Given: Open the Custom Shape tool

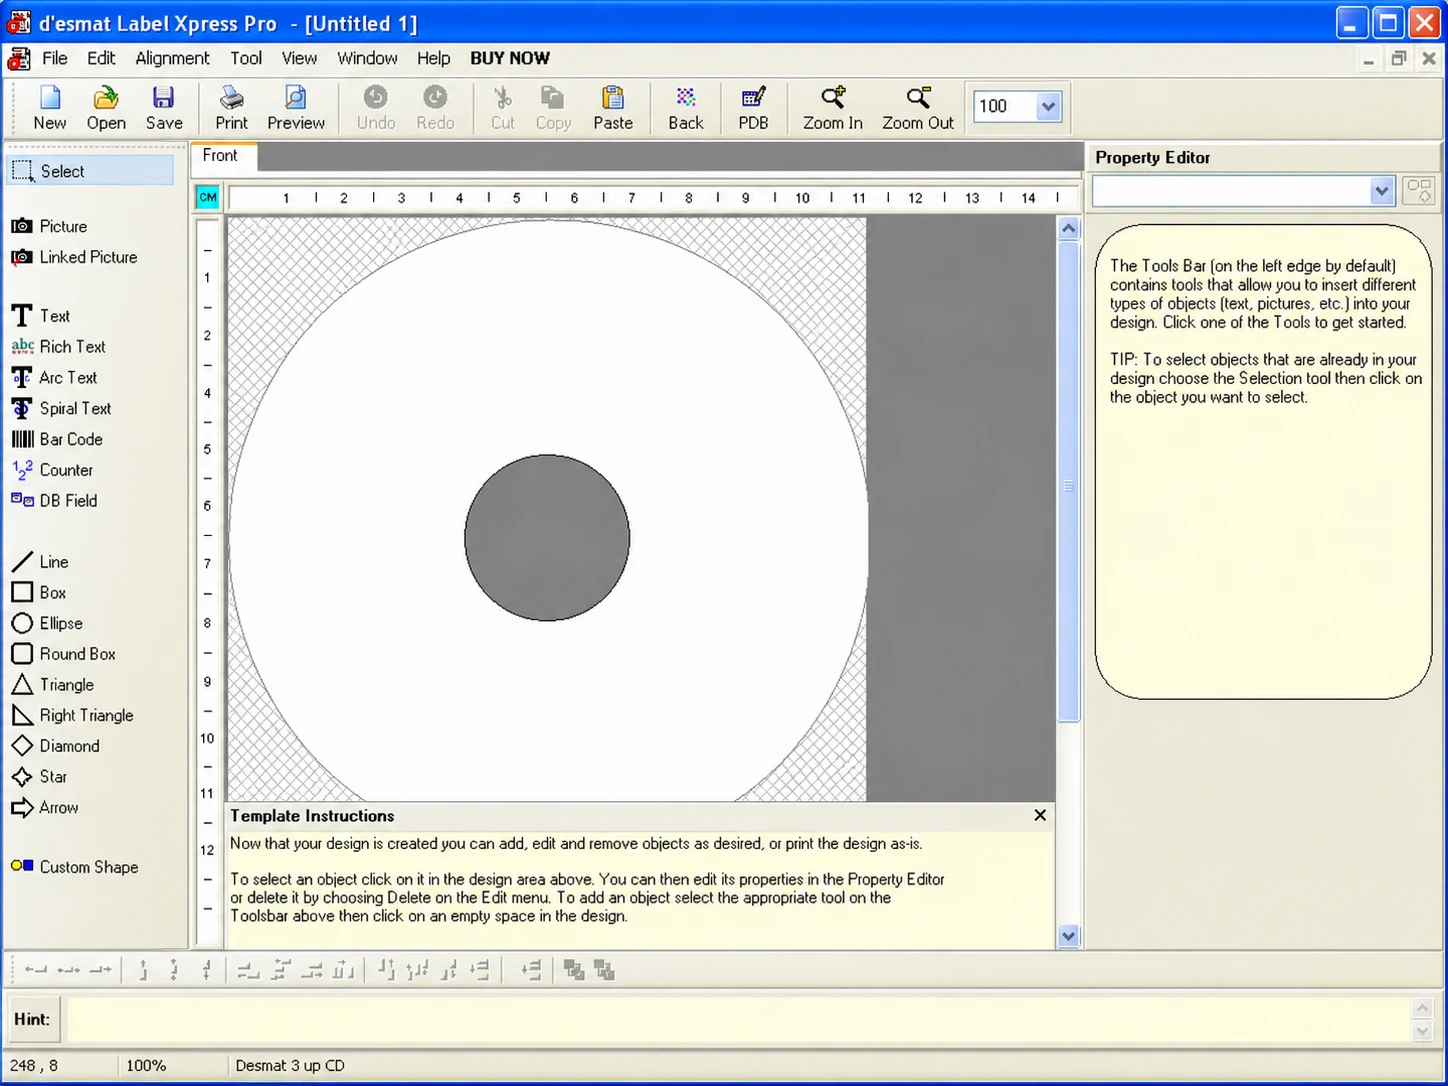Looking at the screenshot, I should pos(75,867).
